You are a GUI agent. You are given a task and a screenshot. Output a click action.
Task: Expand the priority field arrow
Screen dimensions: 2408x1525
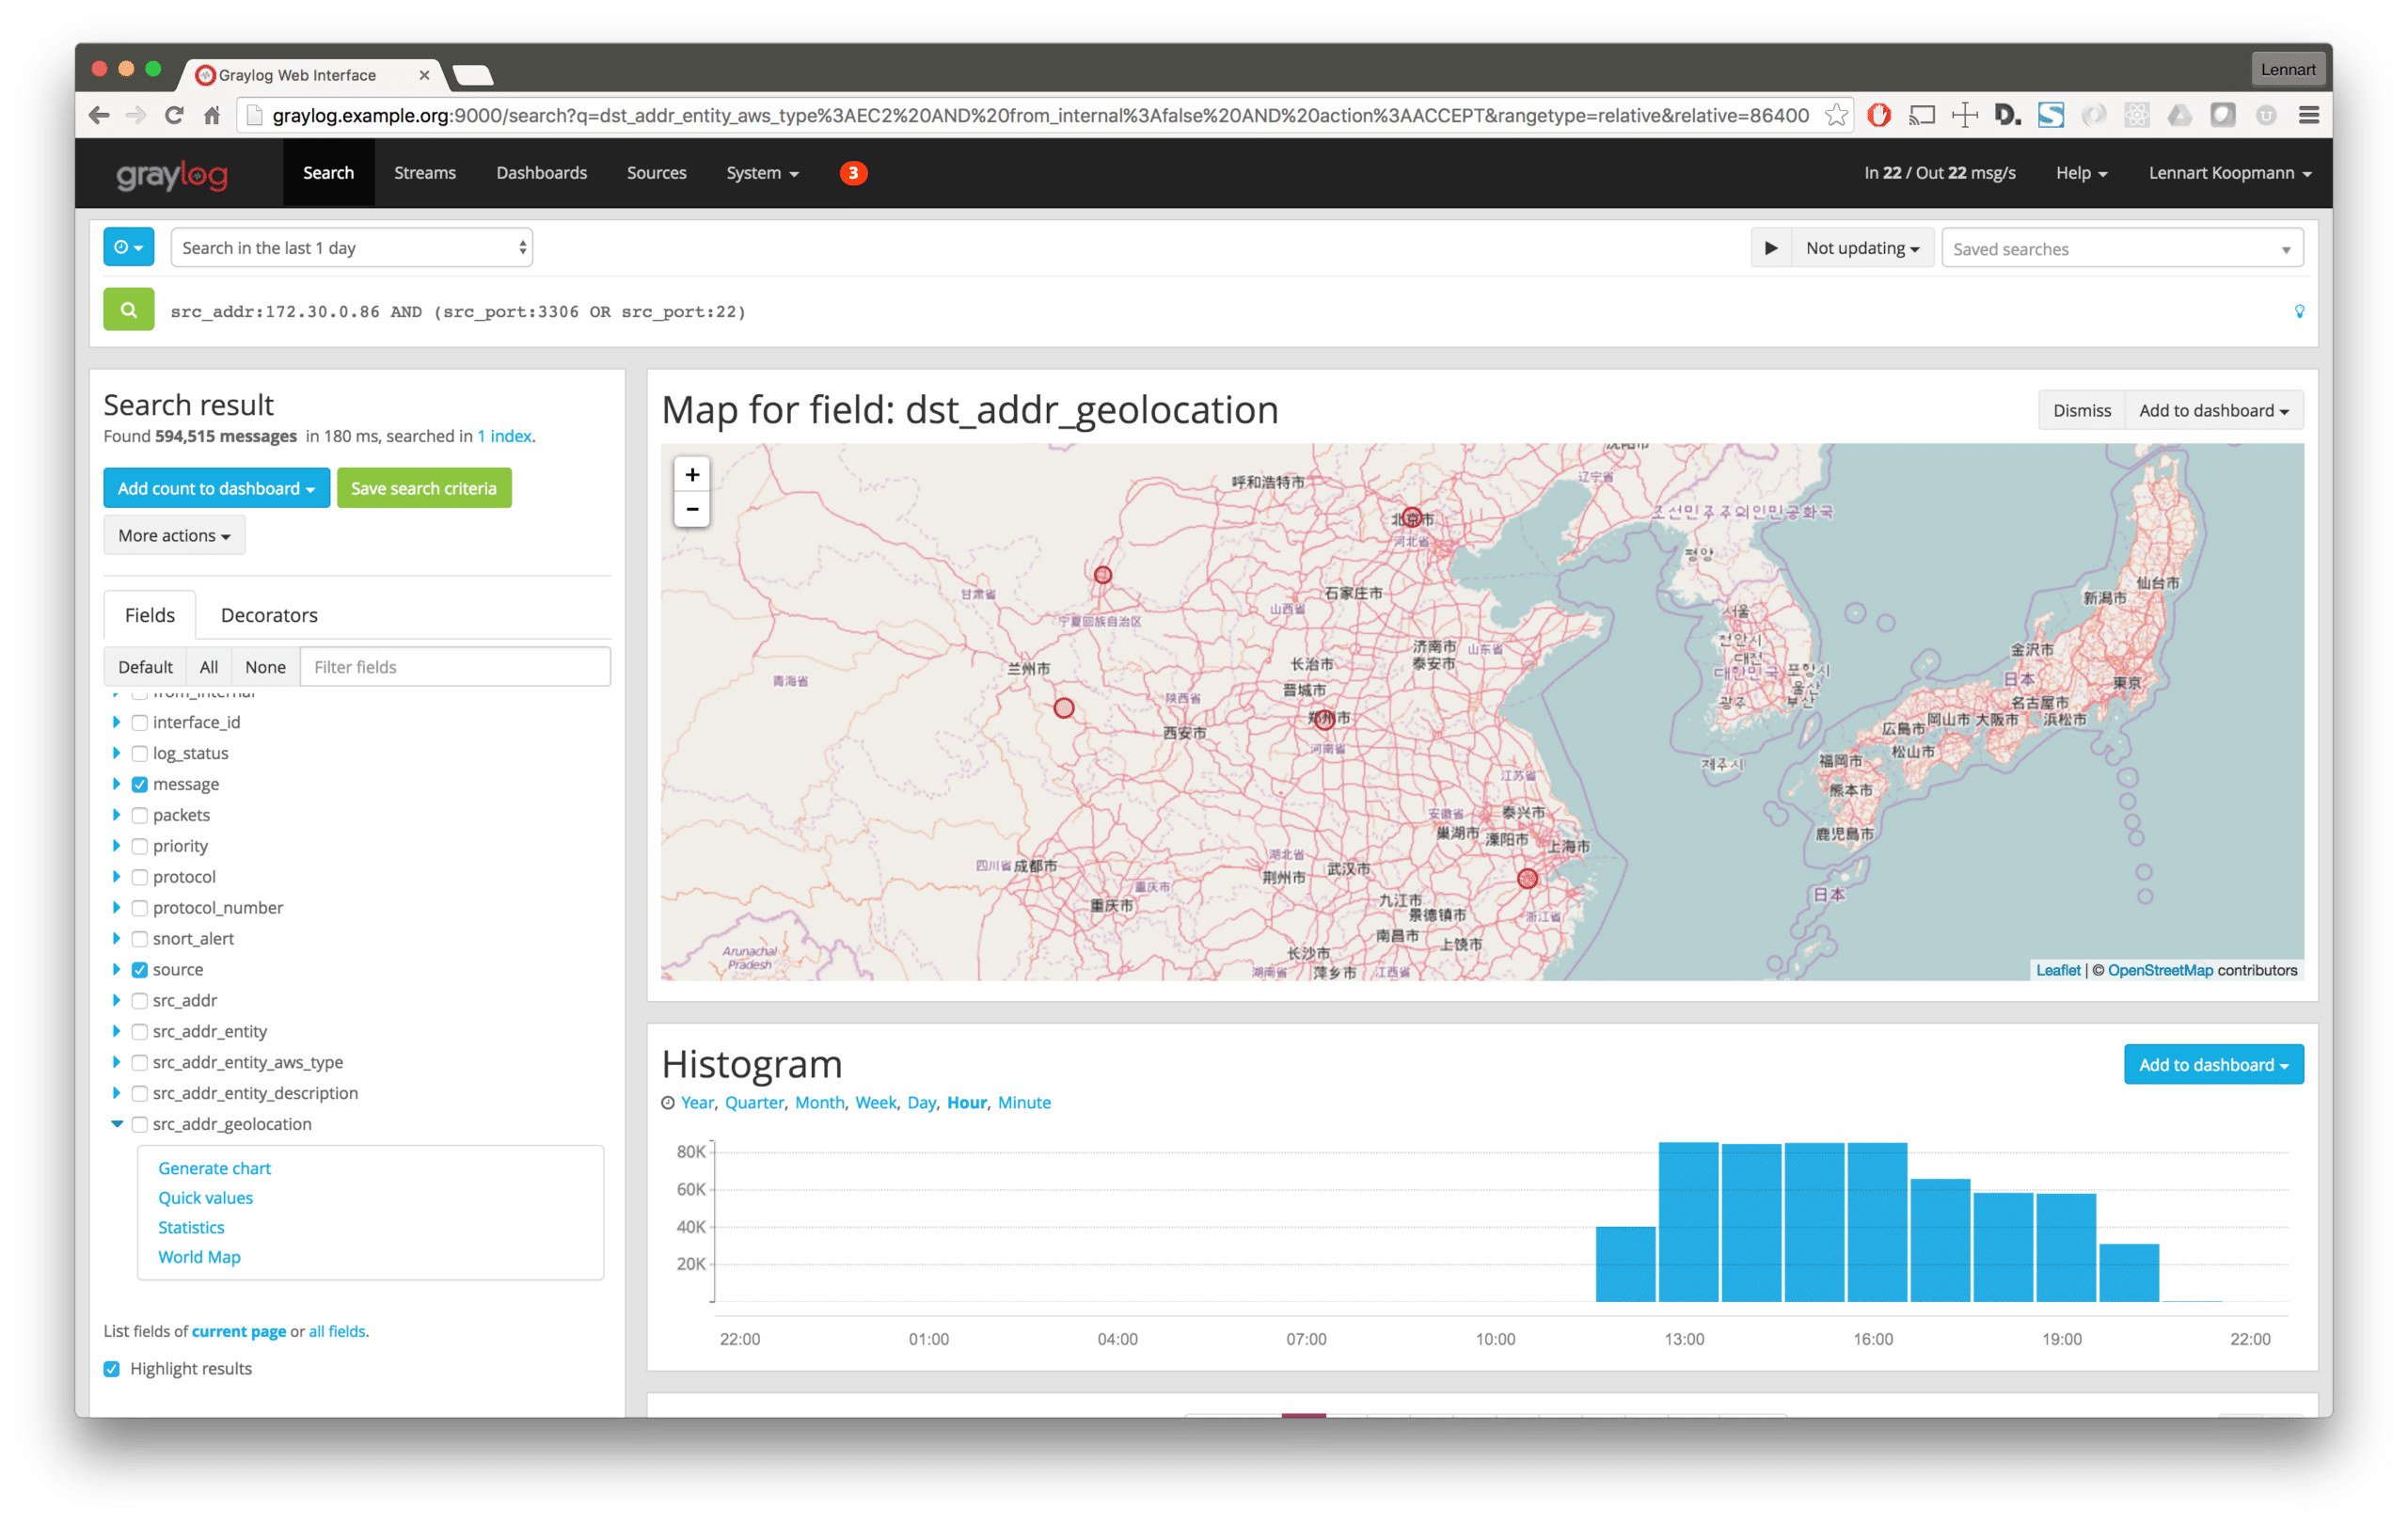117,846
